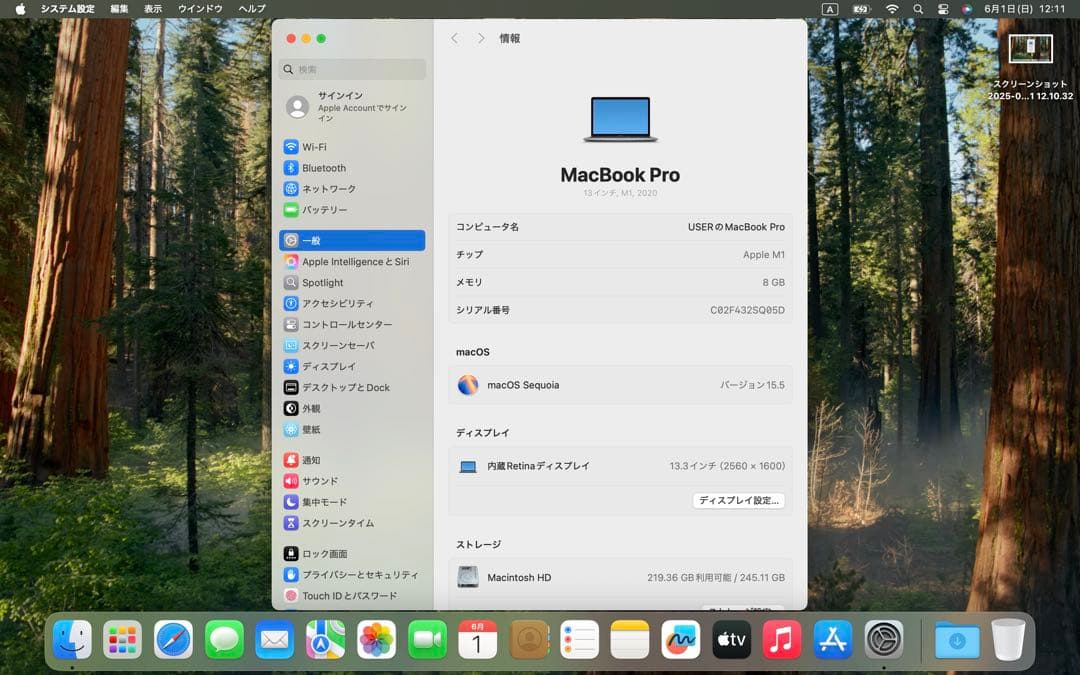Open the screenshot thumbnail on the desktop
The image size is (1080, 675).
(1031, 48)
